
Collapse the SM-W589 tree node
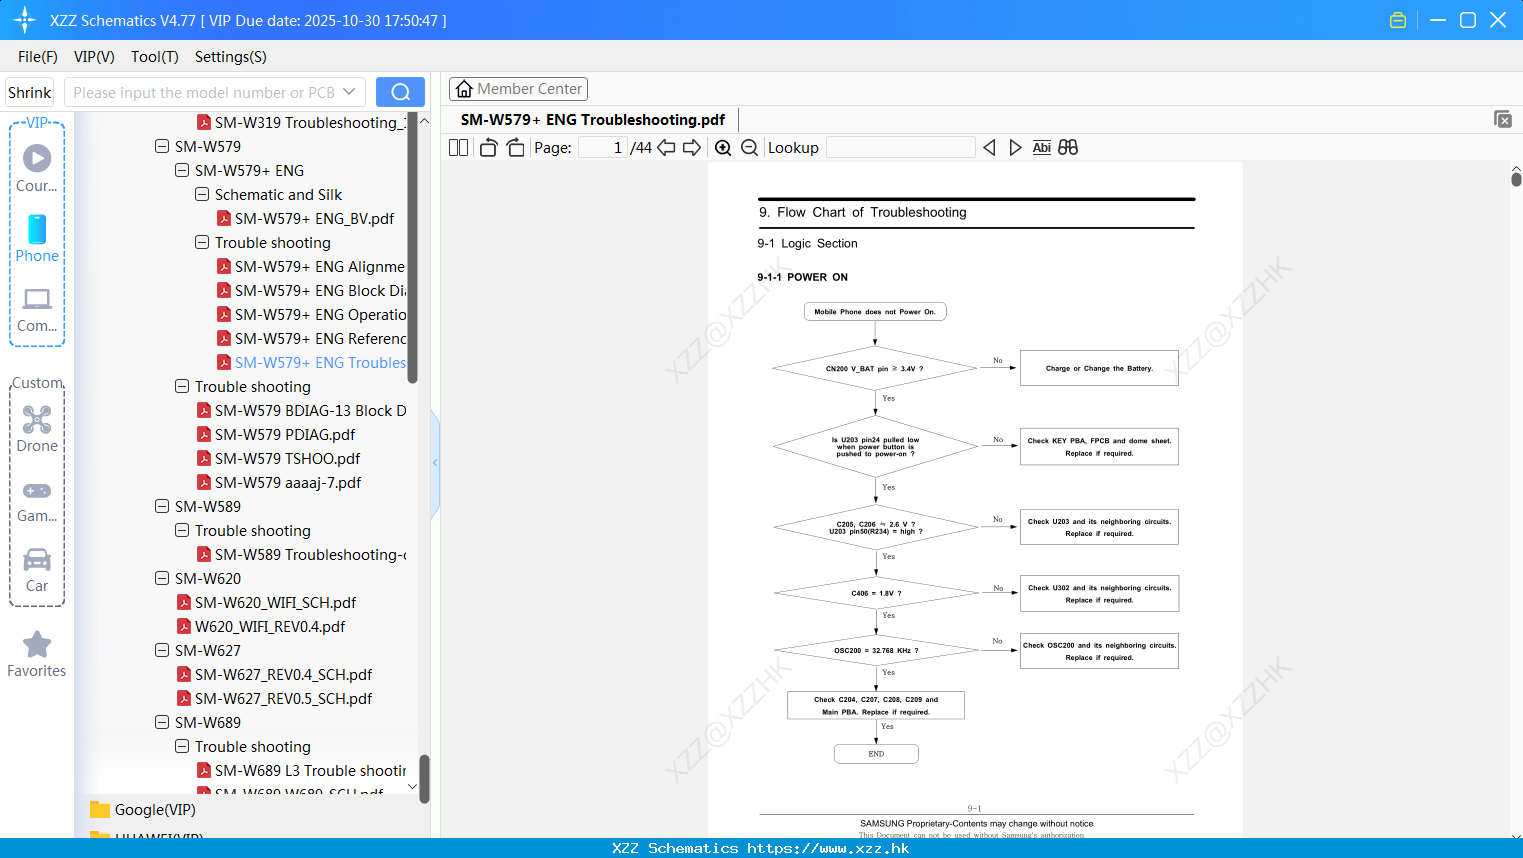(162, 506)
